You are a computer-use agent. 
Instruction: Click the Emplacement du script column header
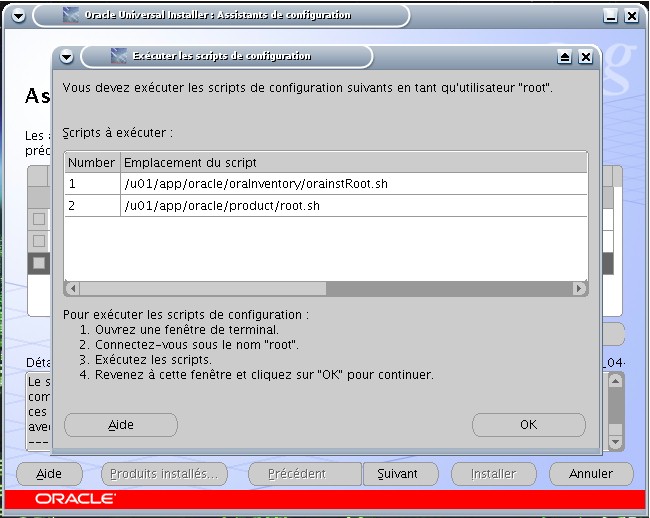(x=354, y=162)
